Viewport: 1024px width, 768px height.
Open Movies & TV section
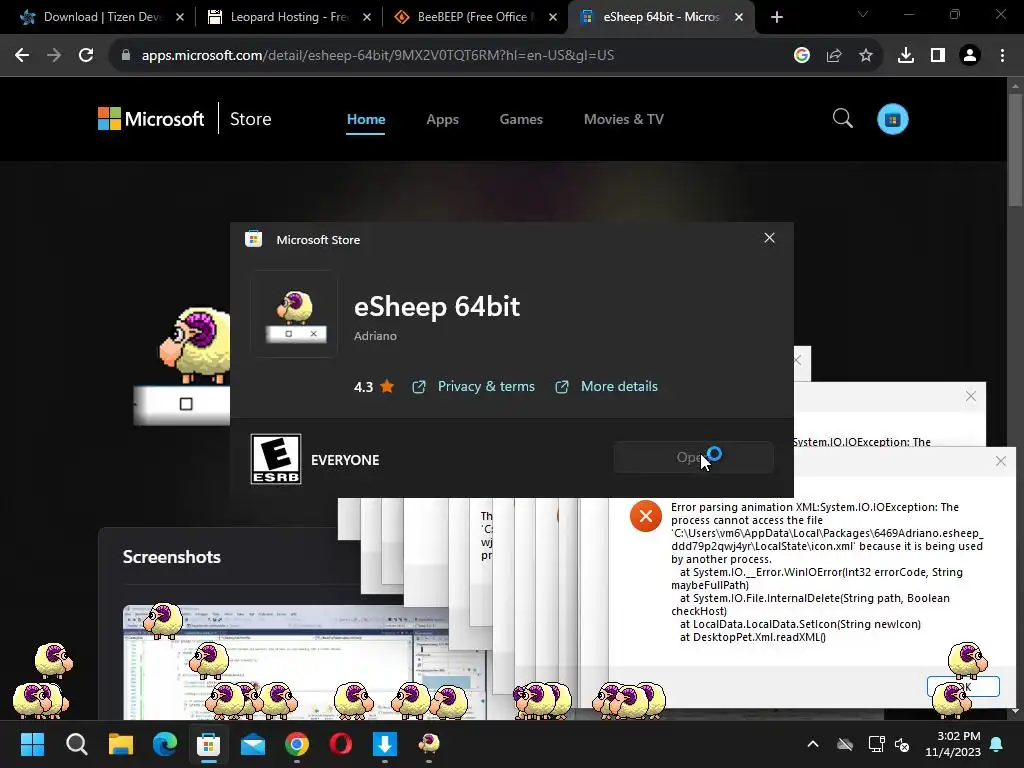[x=624, y=120]
